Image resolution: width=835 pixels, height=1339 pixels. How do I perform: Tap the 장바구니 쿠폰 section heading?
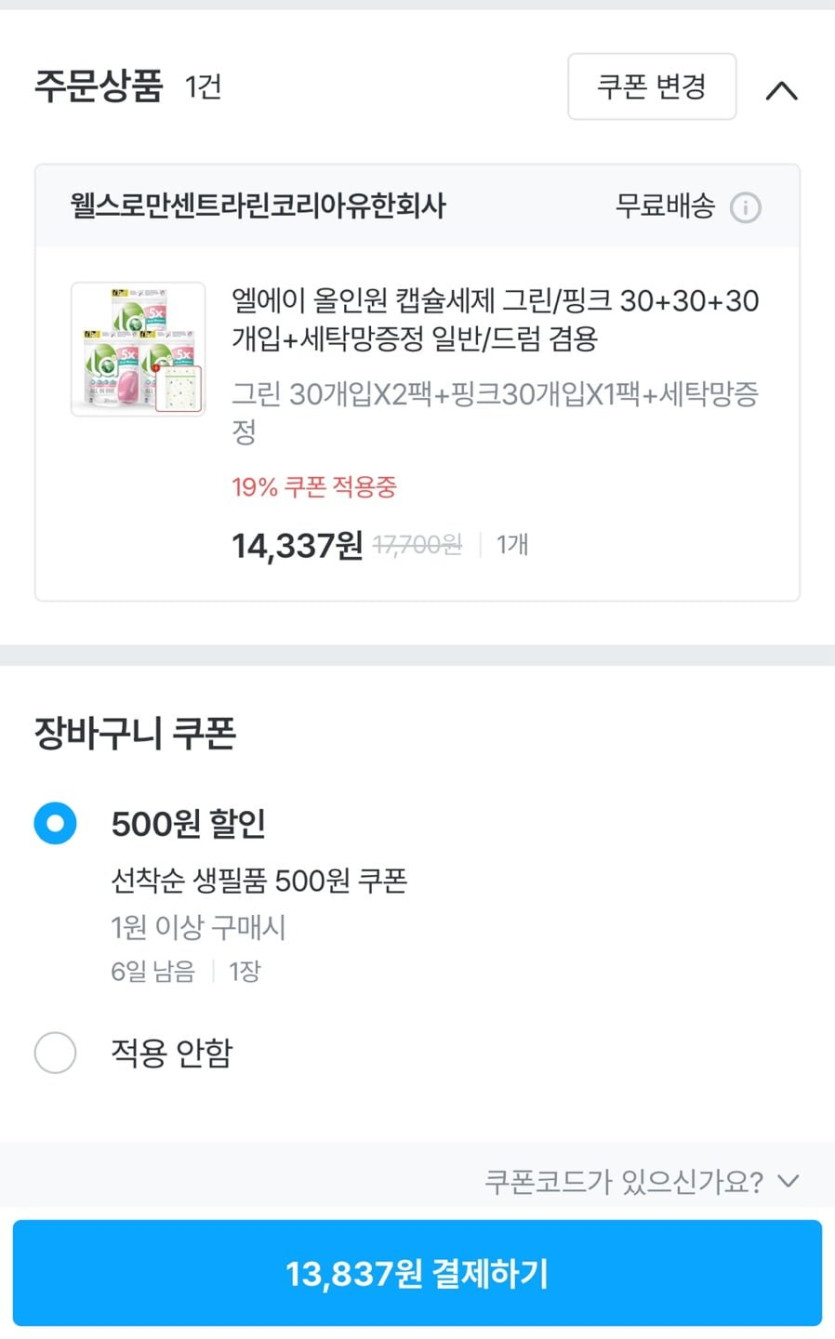pos(135,734)
